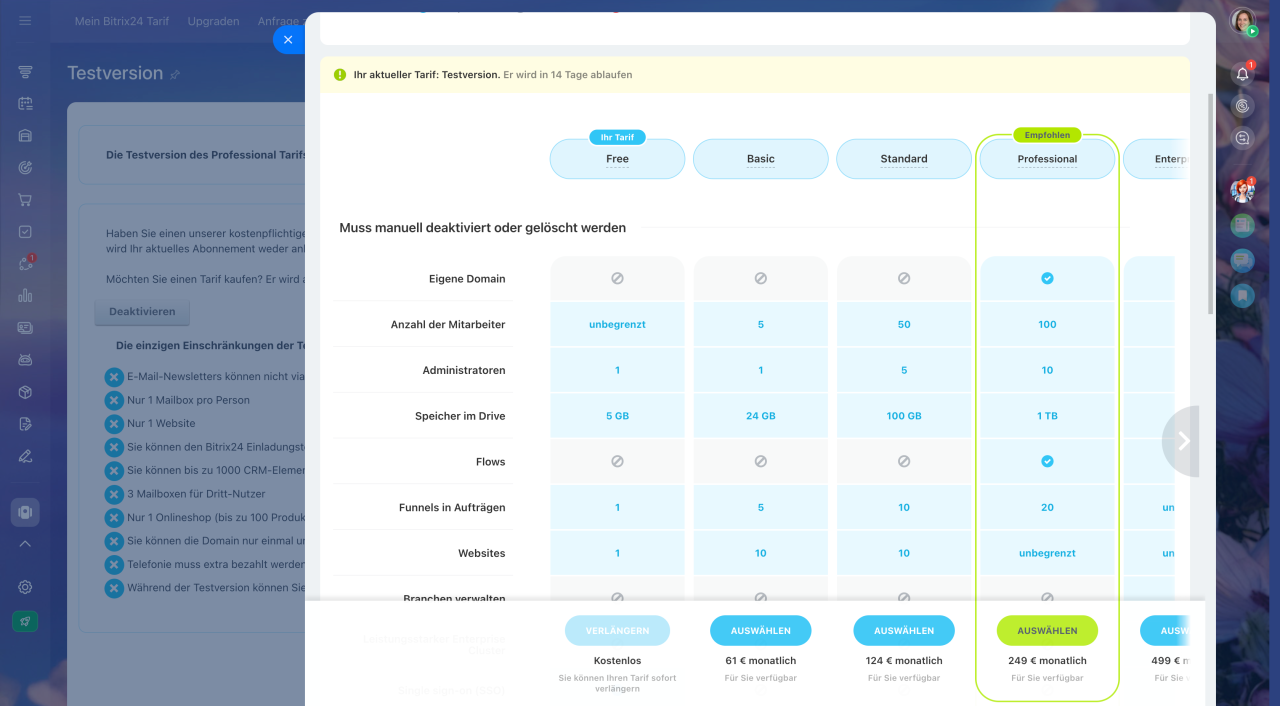1280x706 pixels.
Task: Open the CRM target icon in sidebar
Action: 25,168
